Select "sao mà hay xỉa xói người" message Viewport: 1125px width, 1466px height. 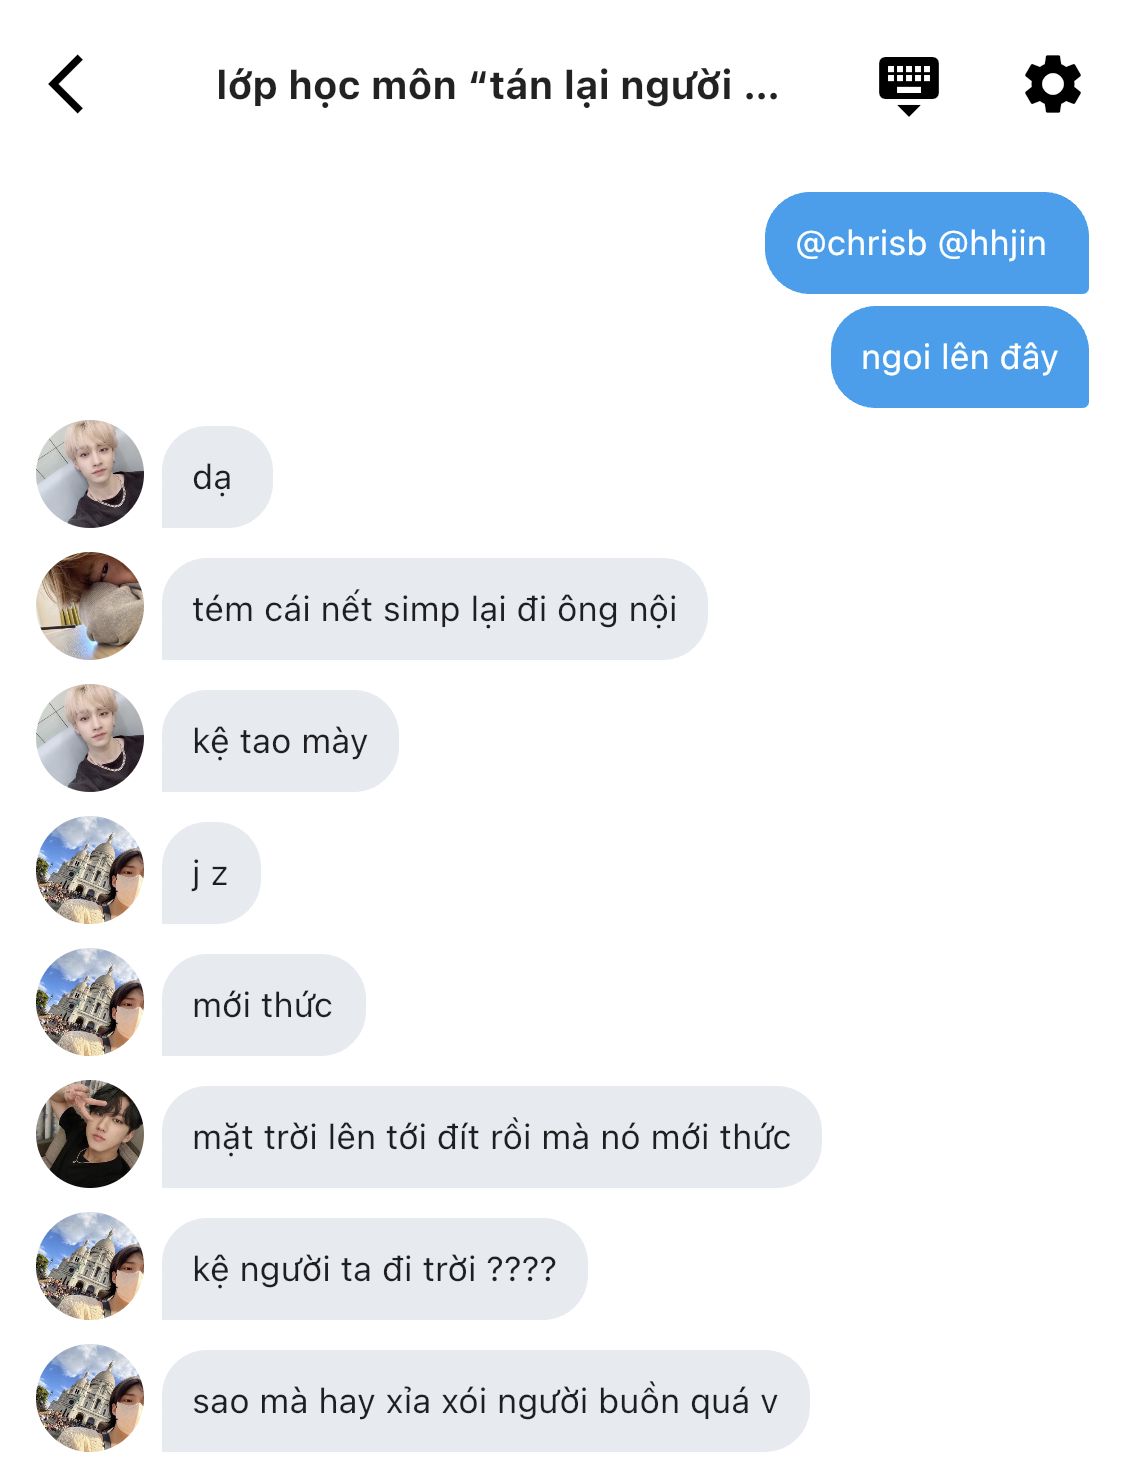485,1401
